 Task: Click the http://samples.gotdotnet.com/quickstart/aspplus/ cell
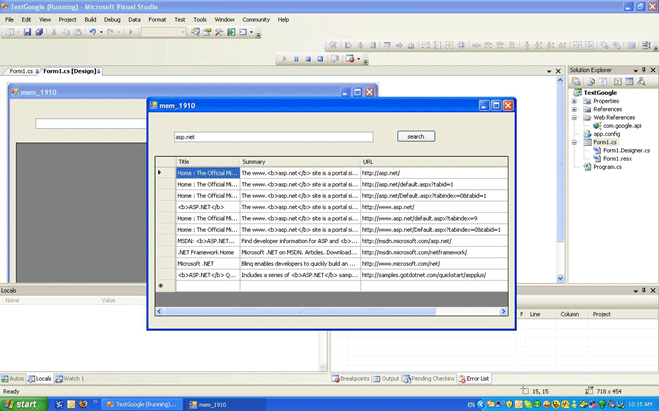point(434,275)
